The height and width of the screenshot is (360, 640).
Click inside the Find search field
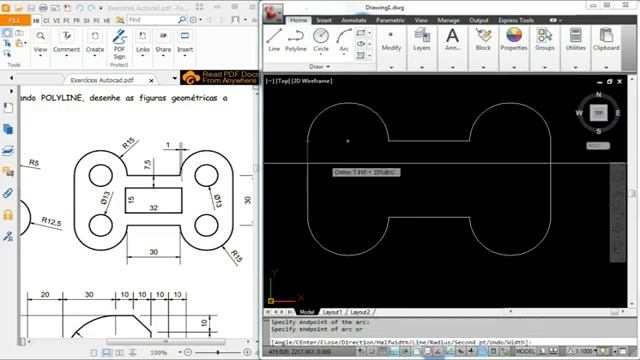[152, 20]
